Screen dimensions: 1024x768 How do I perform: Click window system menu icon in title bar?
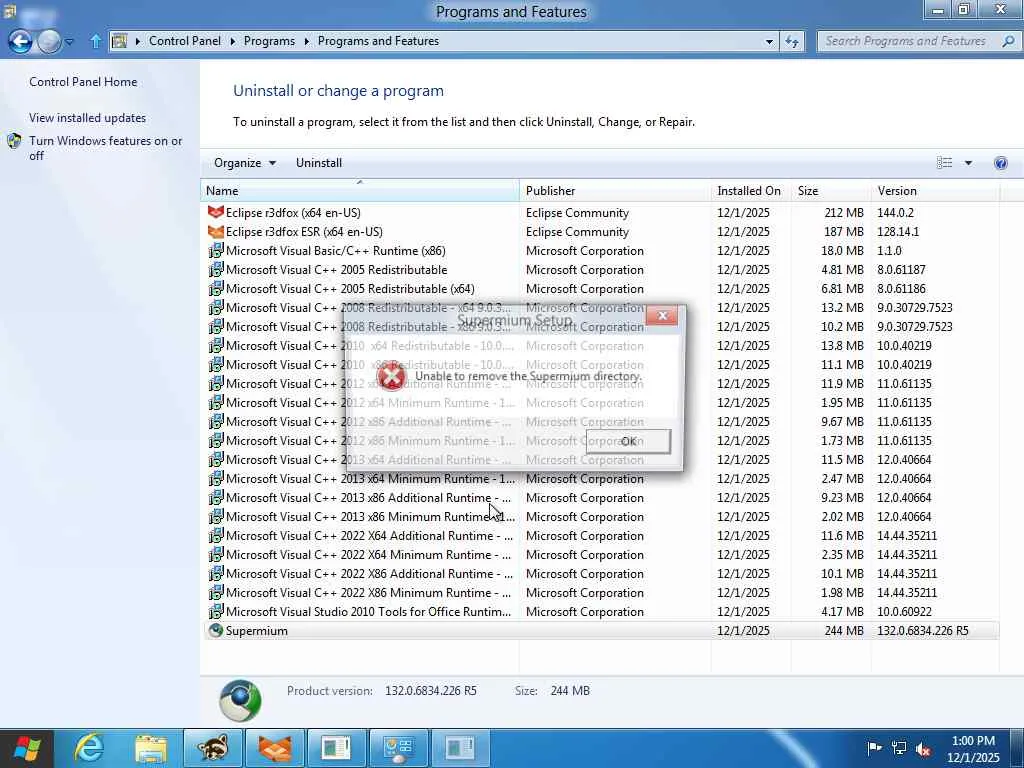tap(9, 11)
